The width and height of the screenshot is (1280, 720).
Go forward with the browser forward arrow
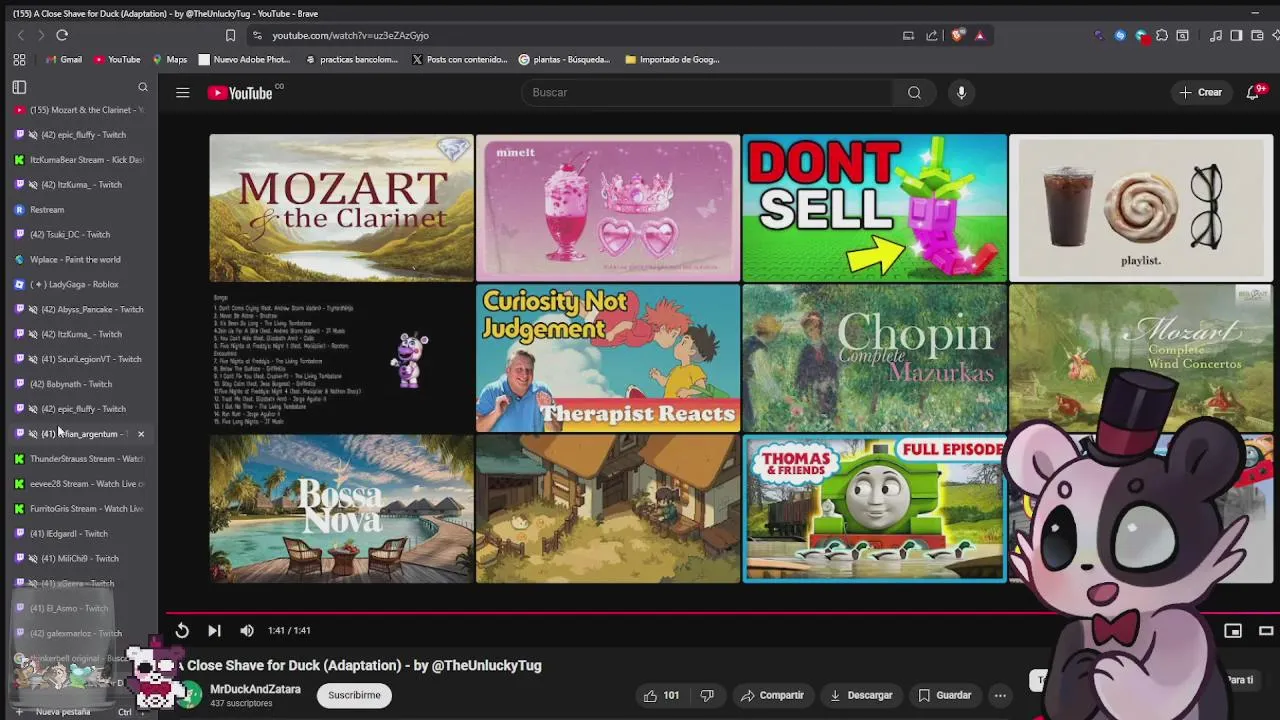41,35
